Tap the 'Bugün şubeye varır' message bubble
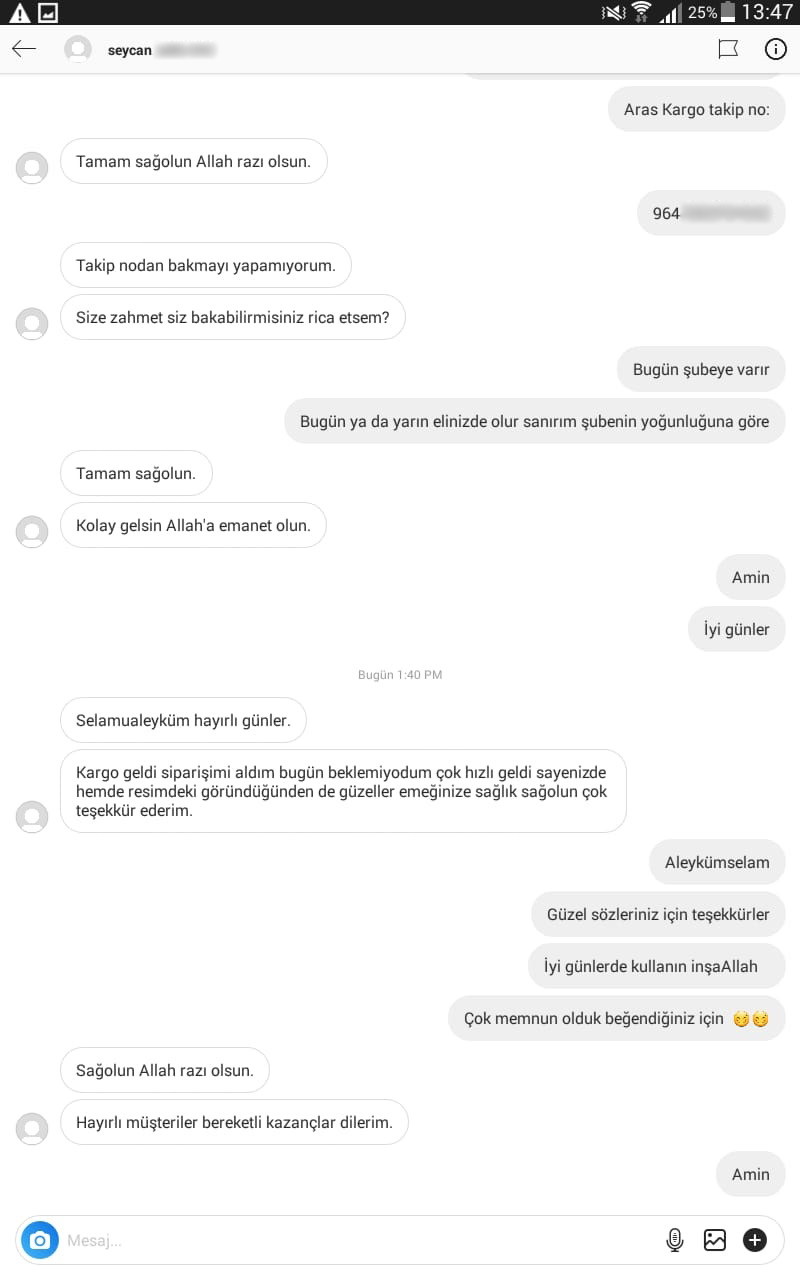800x1280 pixels. click(x=701, y=369)
